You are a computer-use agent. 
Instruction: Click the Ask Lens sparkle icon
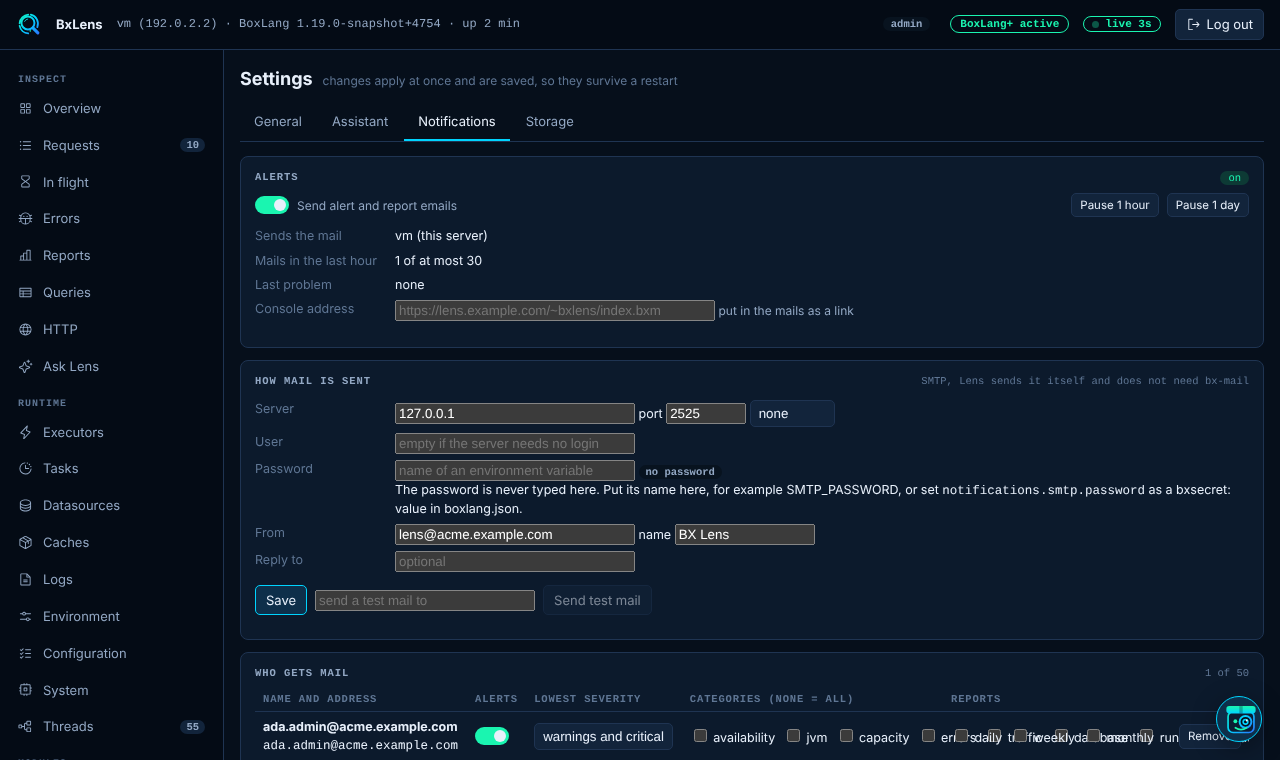point(26,366)
